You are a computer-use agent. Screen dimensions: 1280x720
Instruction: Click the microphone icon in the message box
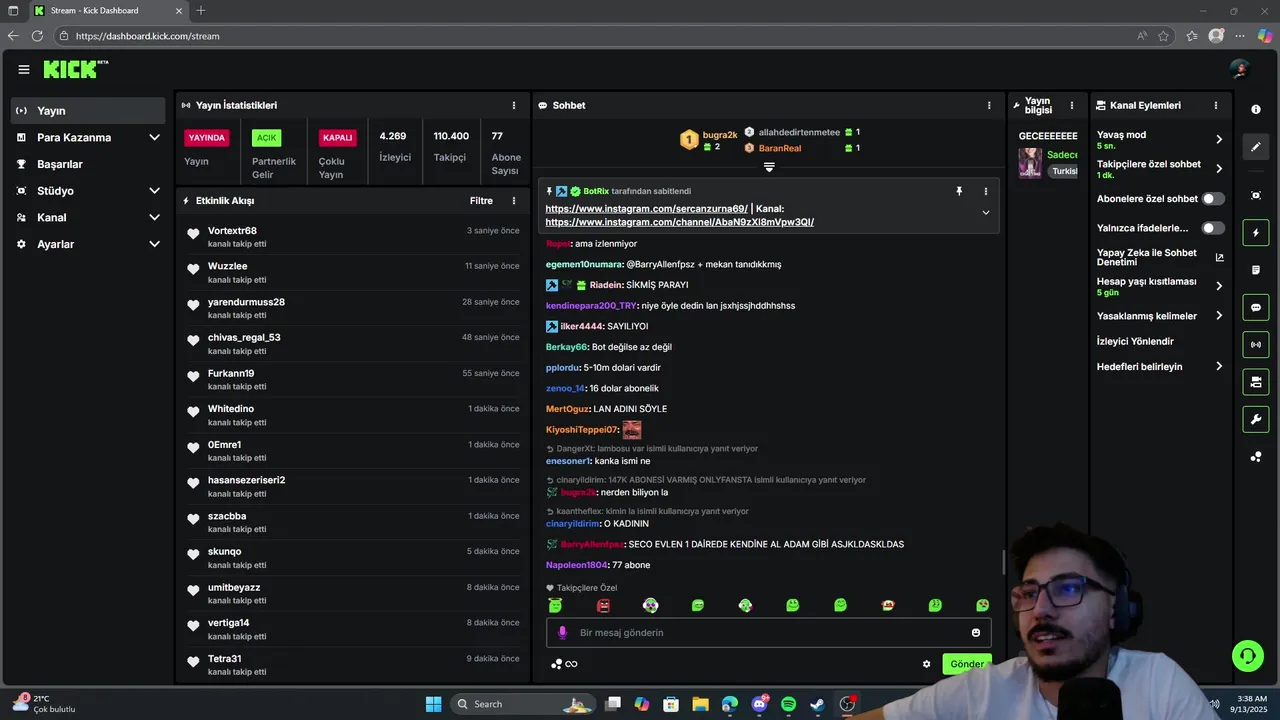562,632
